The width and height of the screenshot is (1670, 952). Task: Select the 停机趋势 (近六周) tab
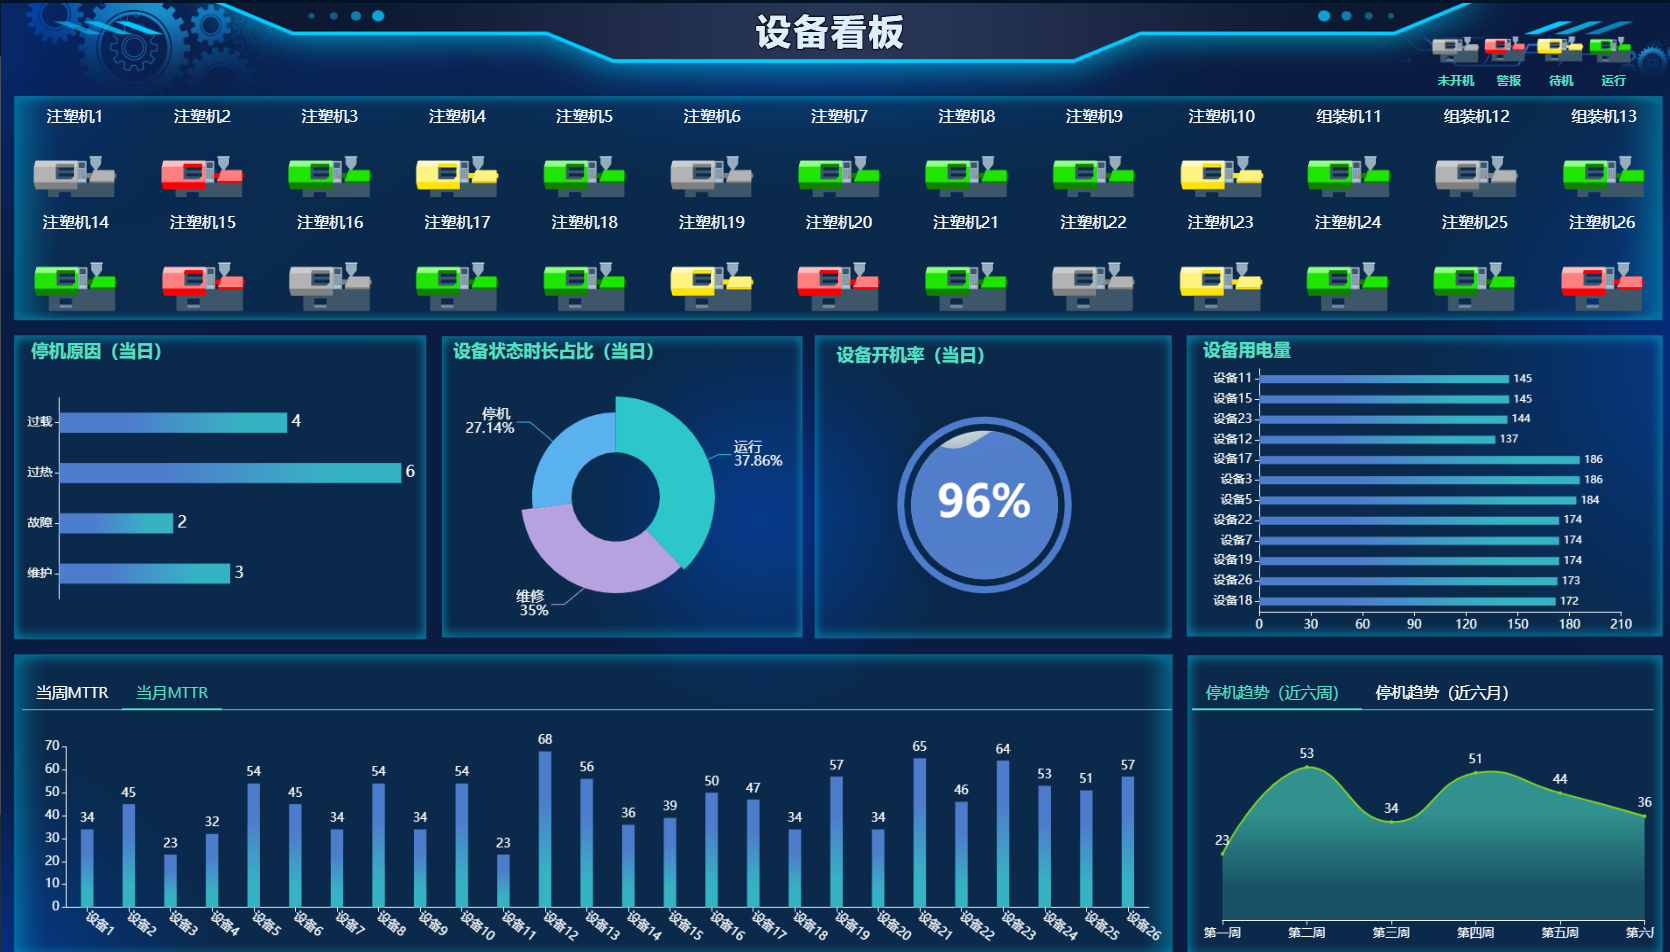(x=1272, y=692)
